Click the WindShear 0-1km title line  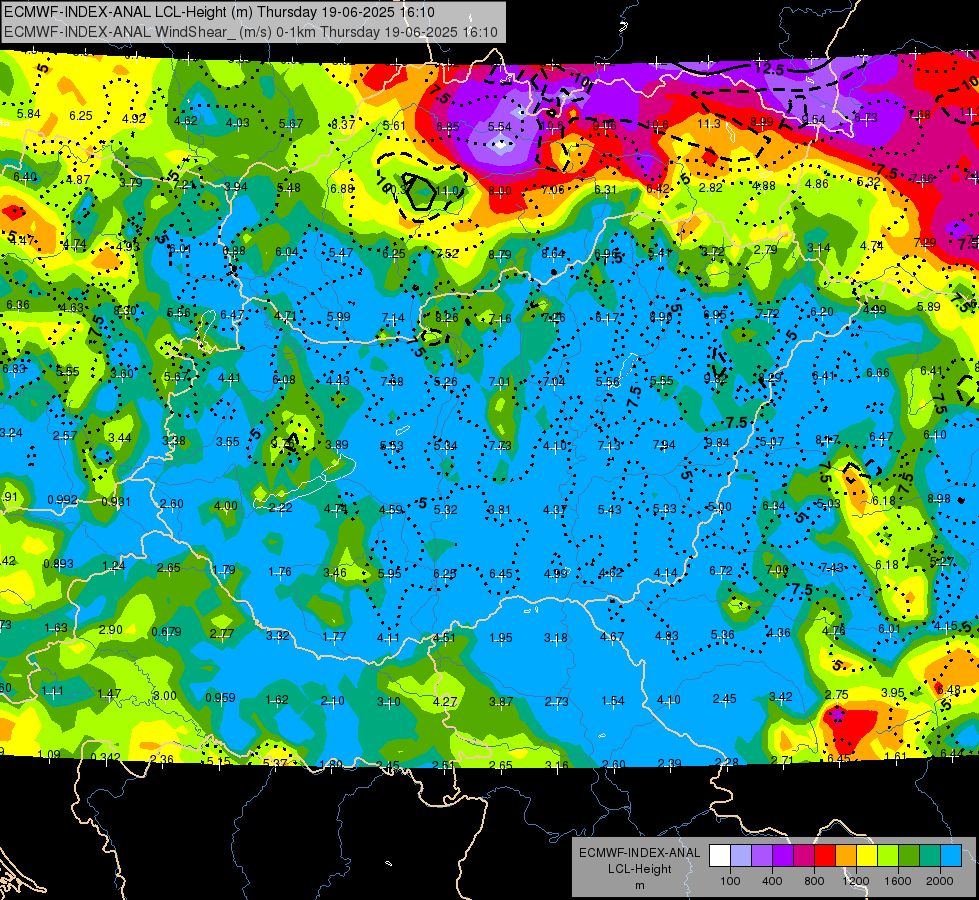(x=250, y=32)
